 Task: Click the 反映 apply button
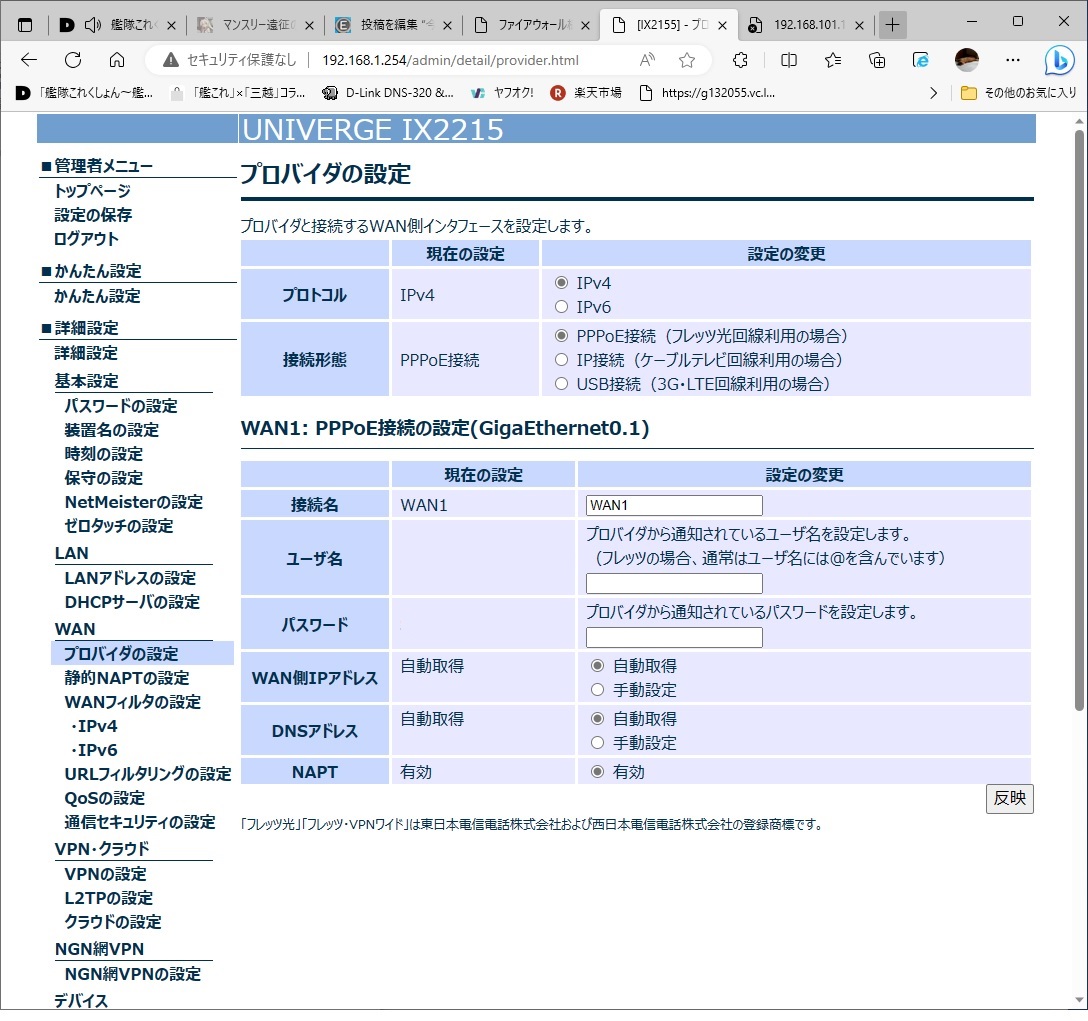(1010, 798)
